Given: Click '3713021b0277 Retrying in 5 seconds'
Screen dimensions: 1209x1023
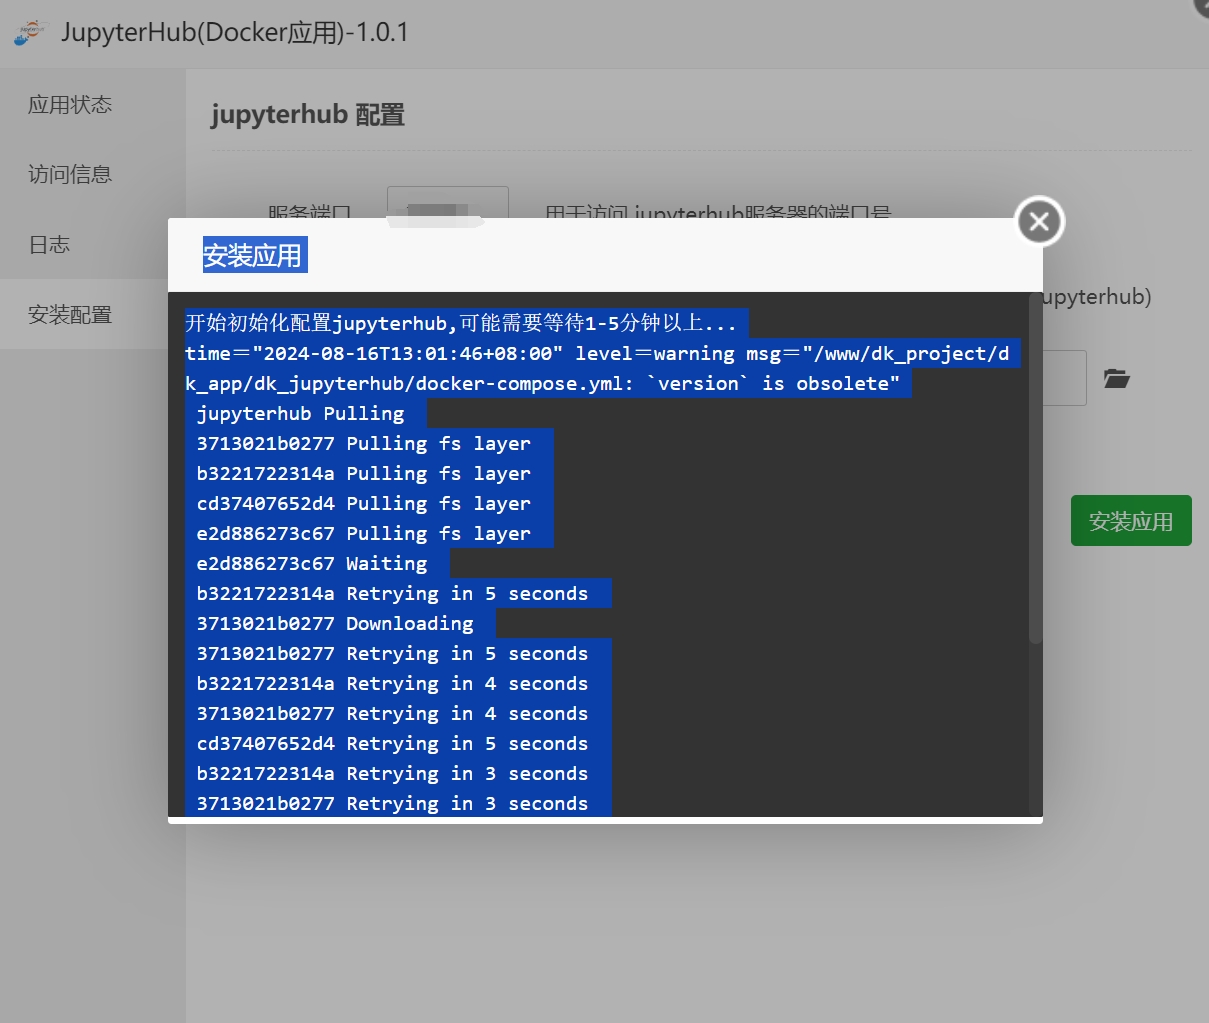Looking at the screenshot, I should 392,653.
